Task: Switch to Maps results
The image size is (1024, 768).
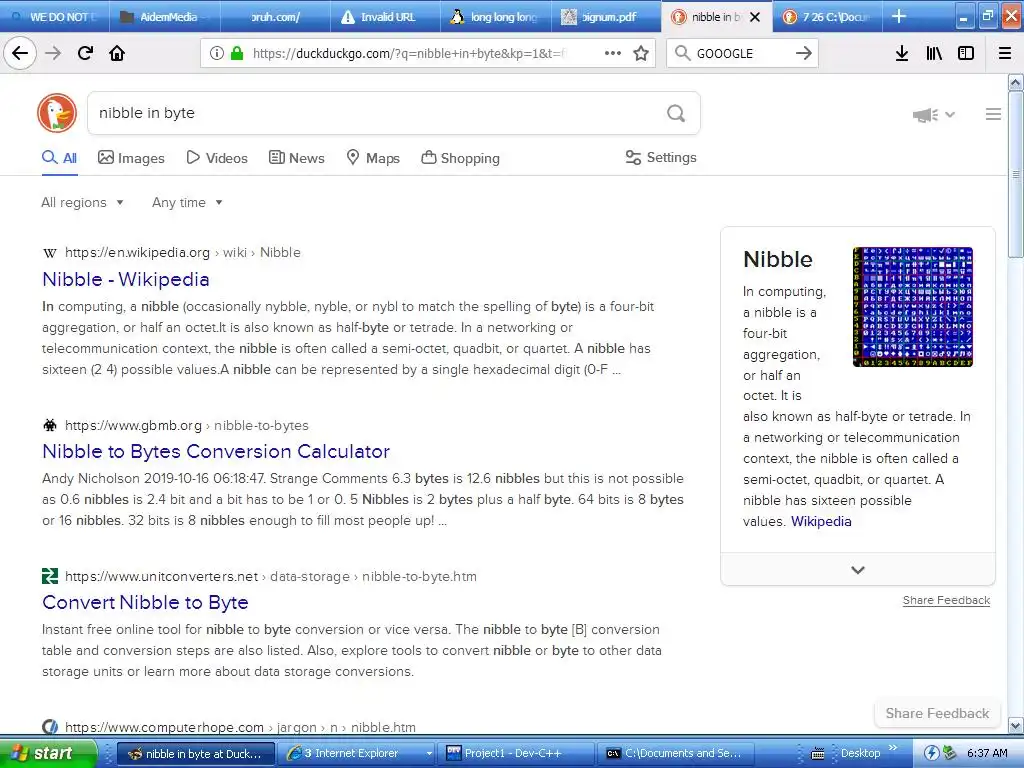Action: [x=373, y=158]
